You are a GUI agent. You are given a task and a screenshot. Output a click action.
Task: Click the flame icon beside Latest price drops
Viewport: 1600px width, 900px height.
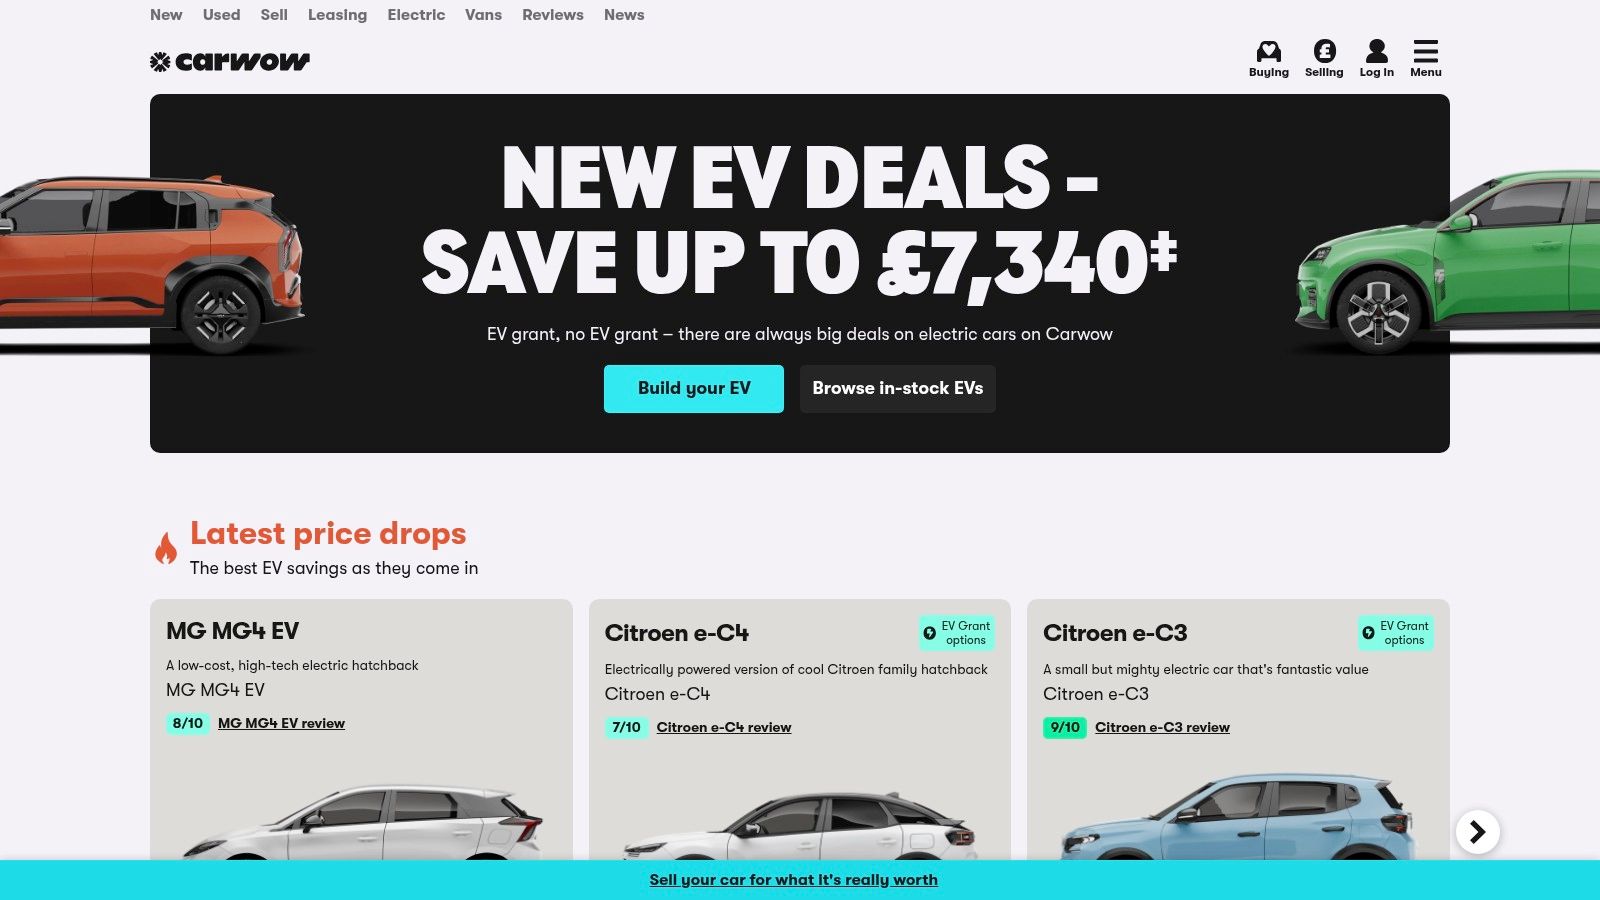[166, 548]
